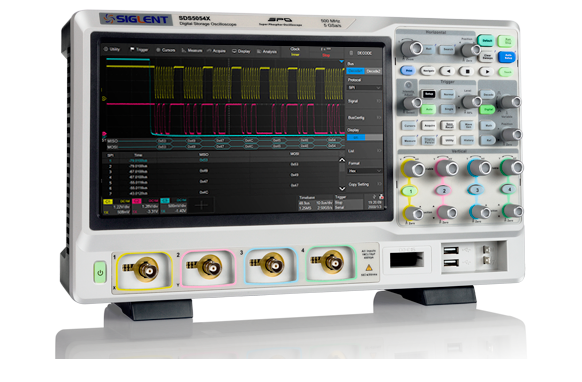Push the play forward arrow button
Image resolution: width=582 pixels, height=382 pixels.
coord(486,71)
